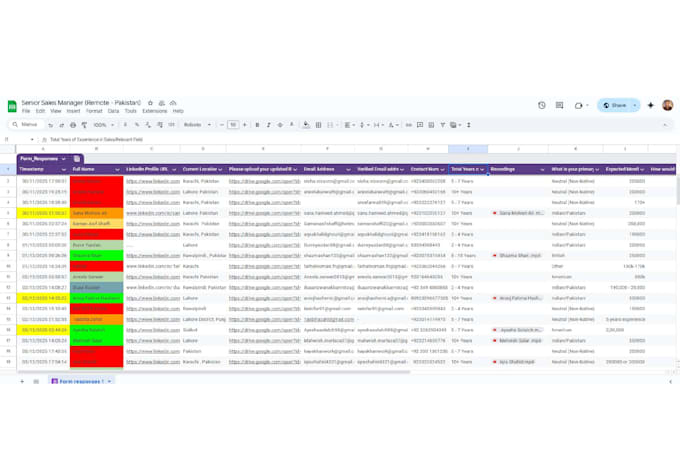Click the move-to-folder icon beside title

point(162,103)
